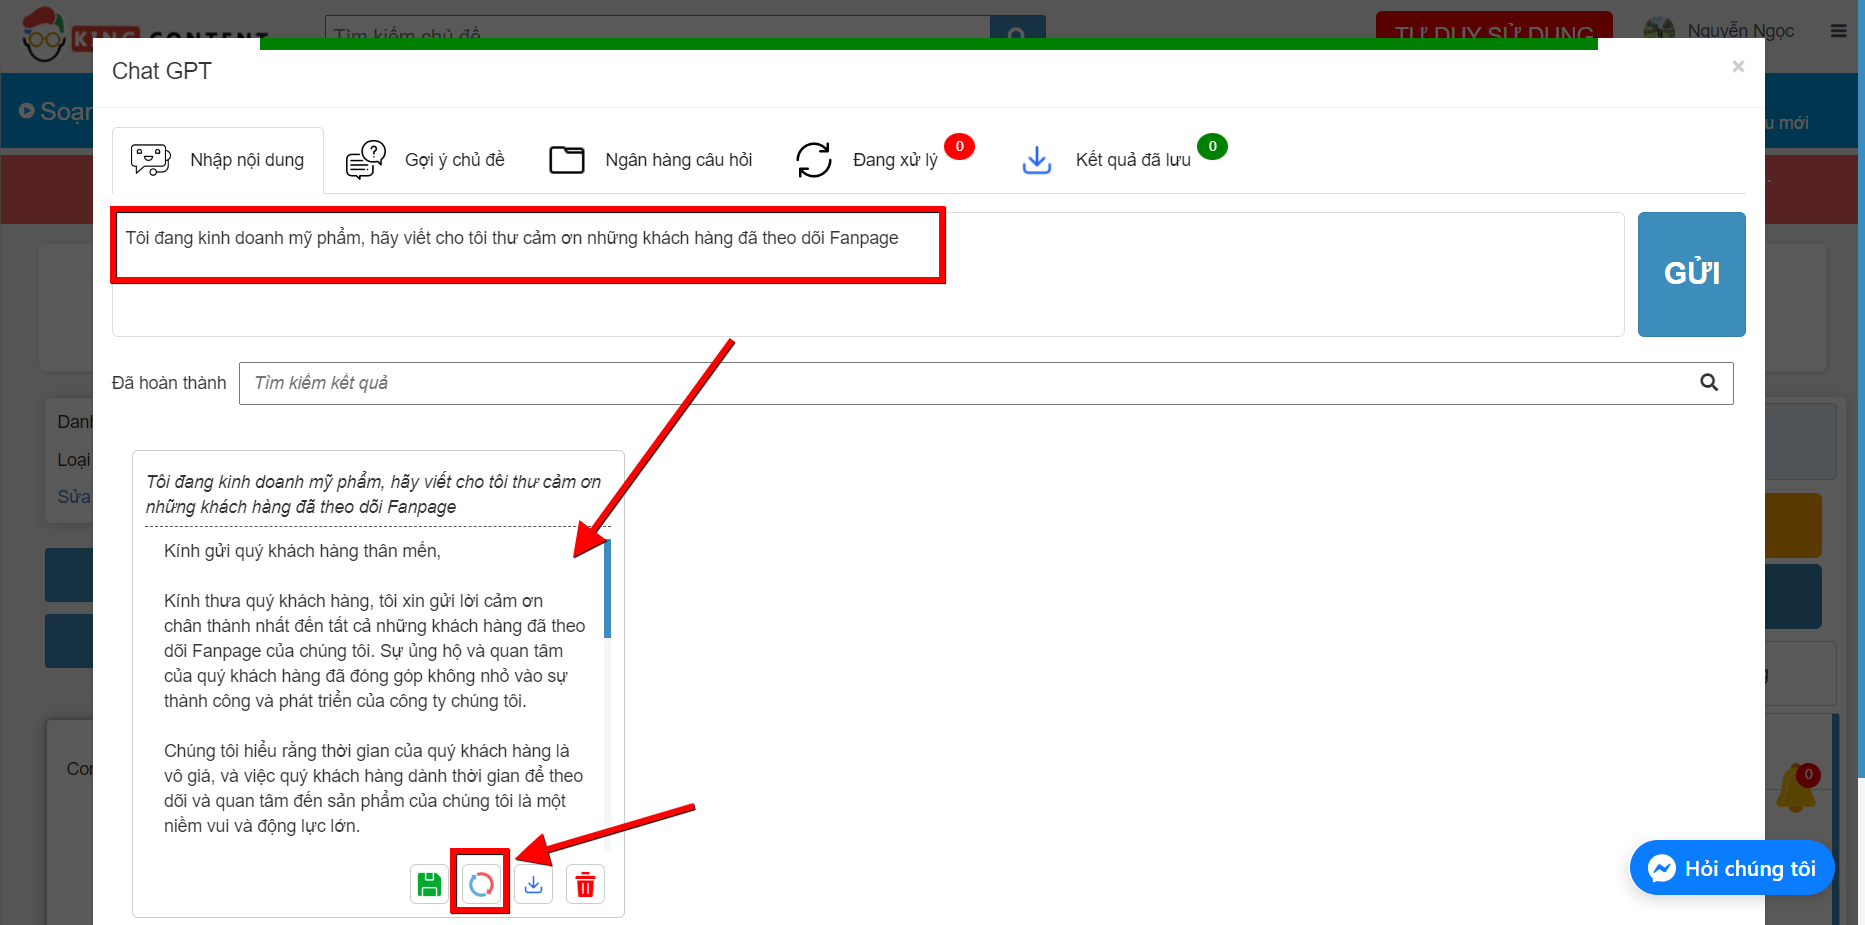Click the Nguyễn Ngọc username
Viewport: 1865px width, 925px height.
point(1741,31)
